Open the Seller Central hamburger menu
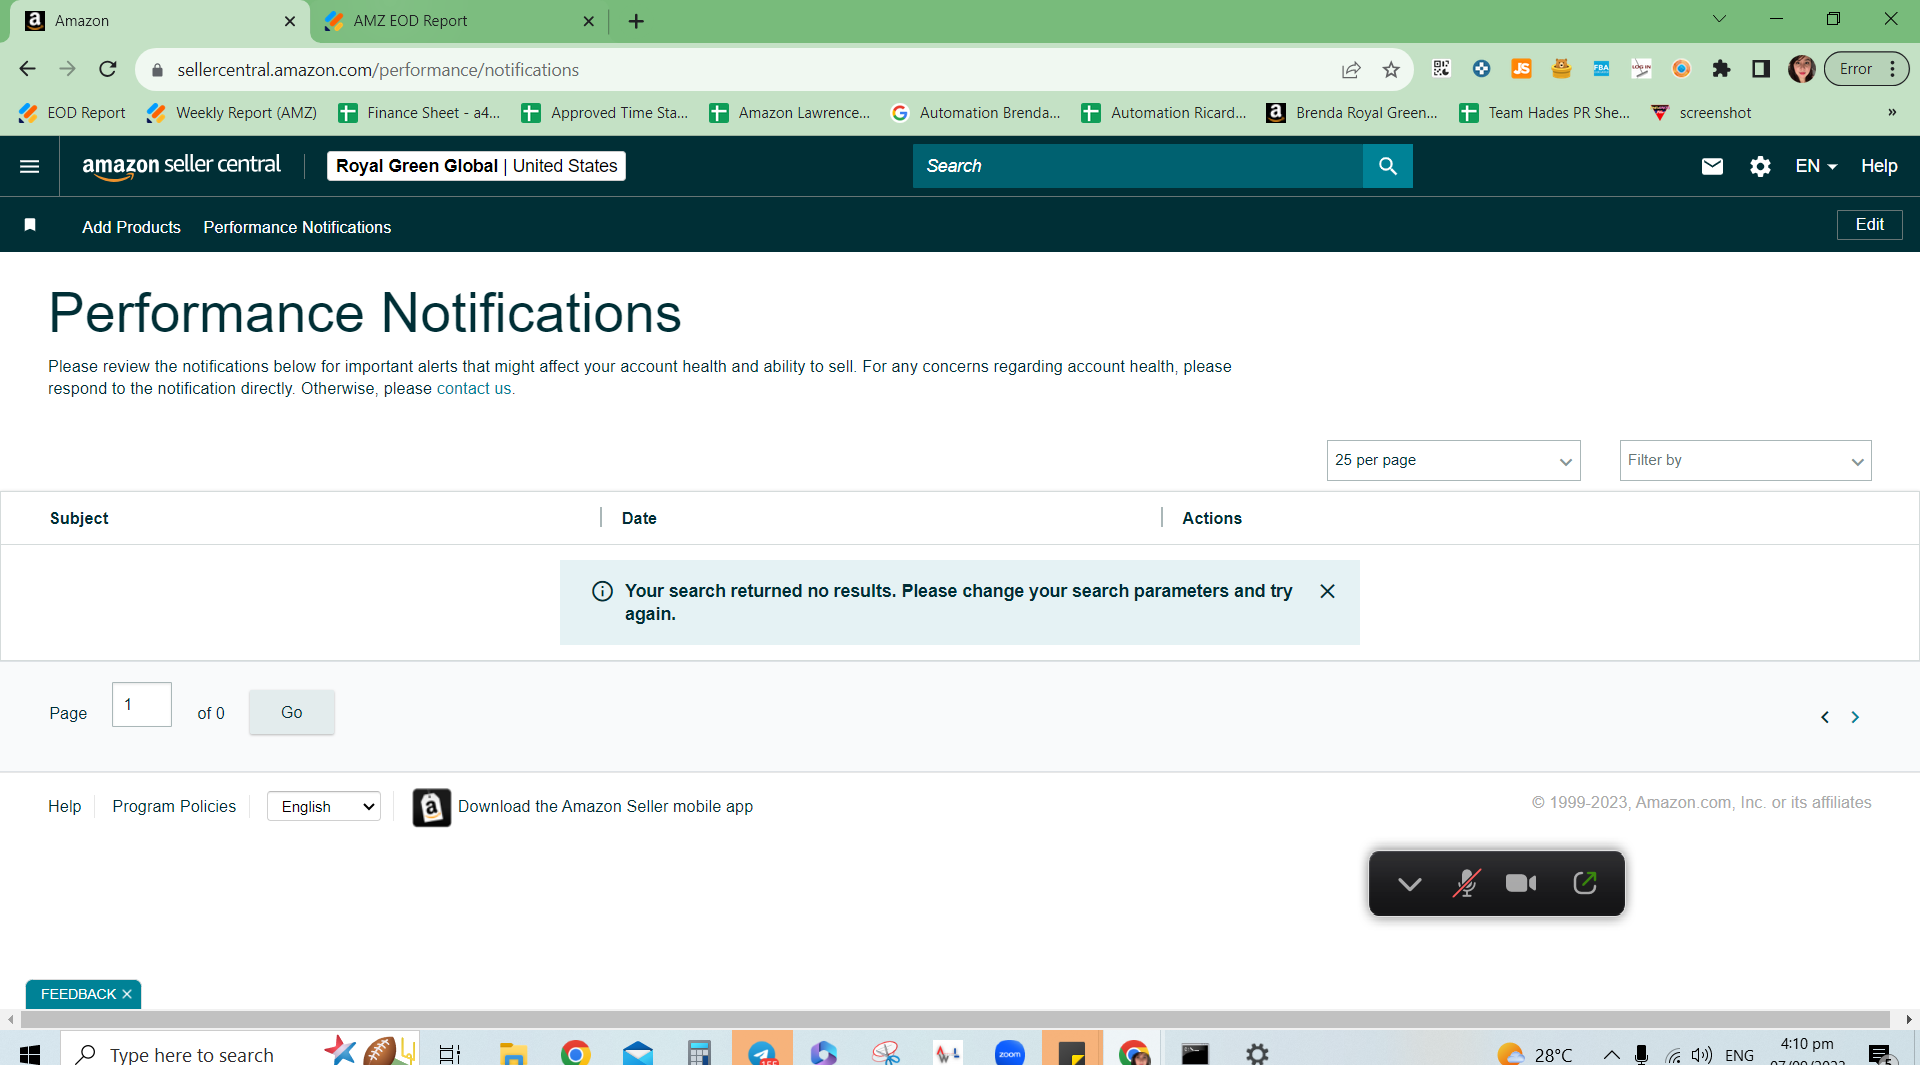 (30, 166)
